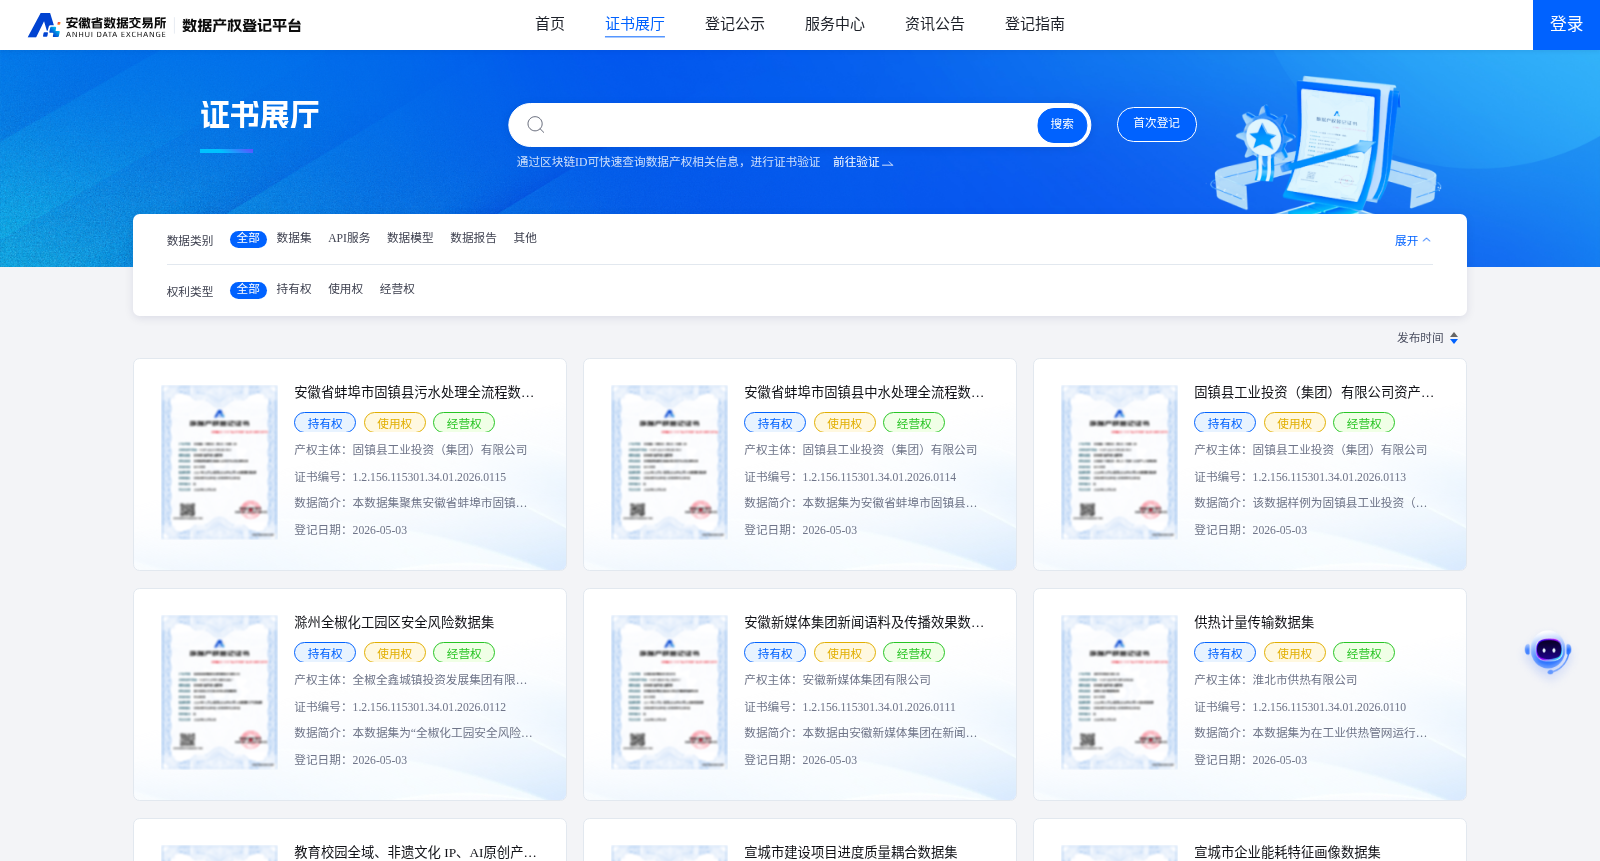The image size is (1600, 861).
Task: Focus the blockchain ID search field
Action: pyautogui.click(x=790, y=124)
